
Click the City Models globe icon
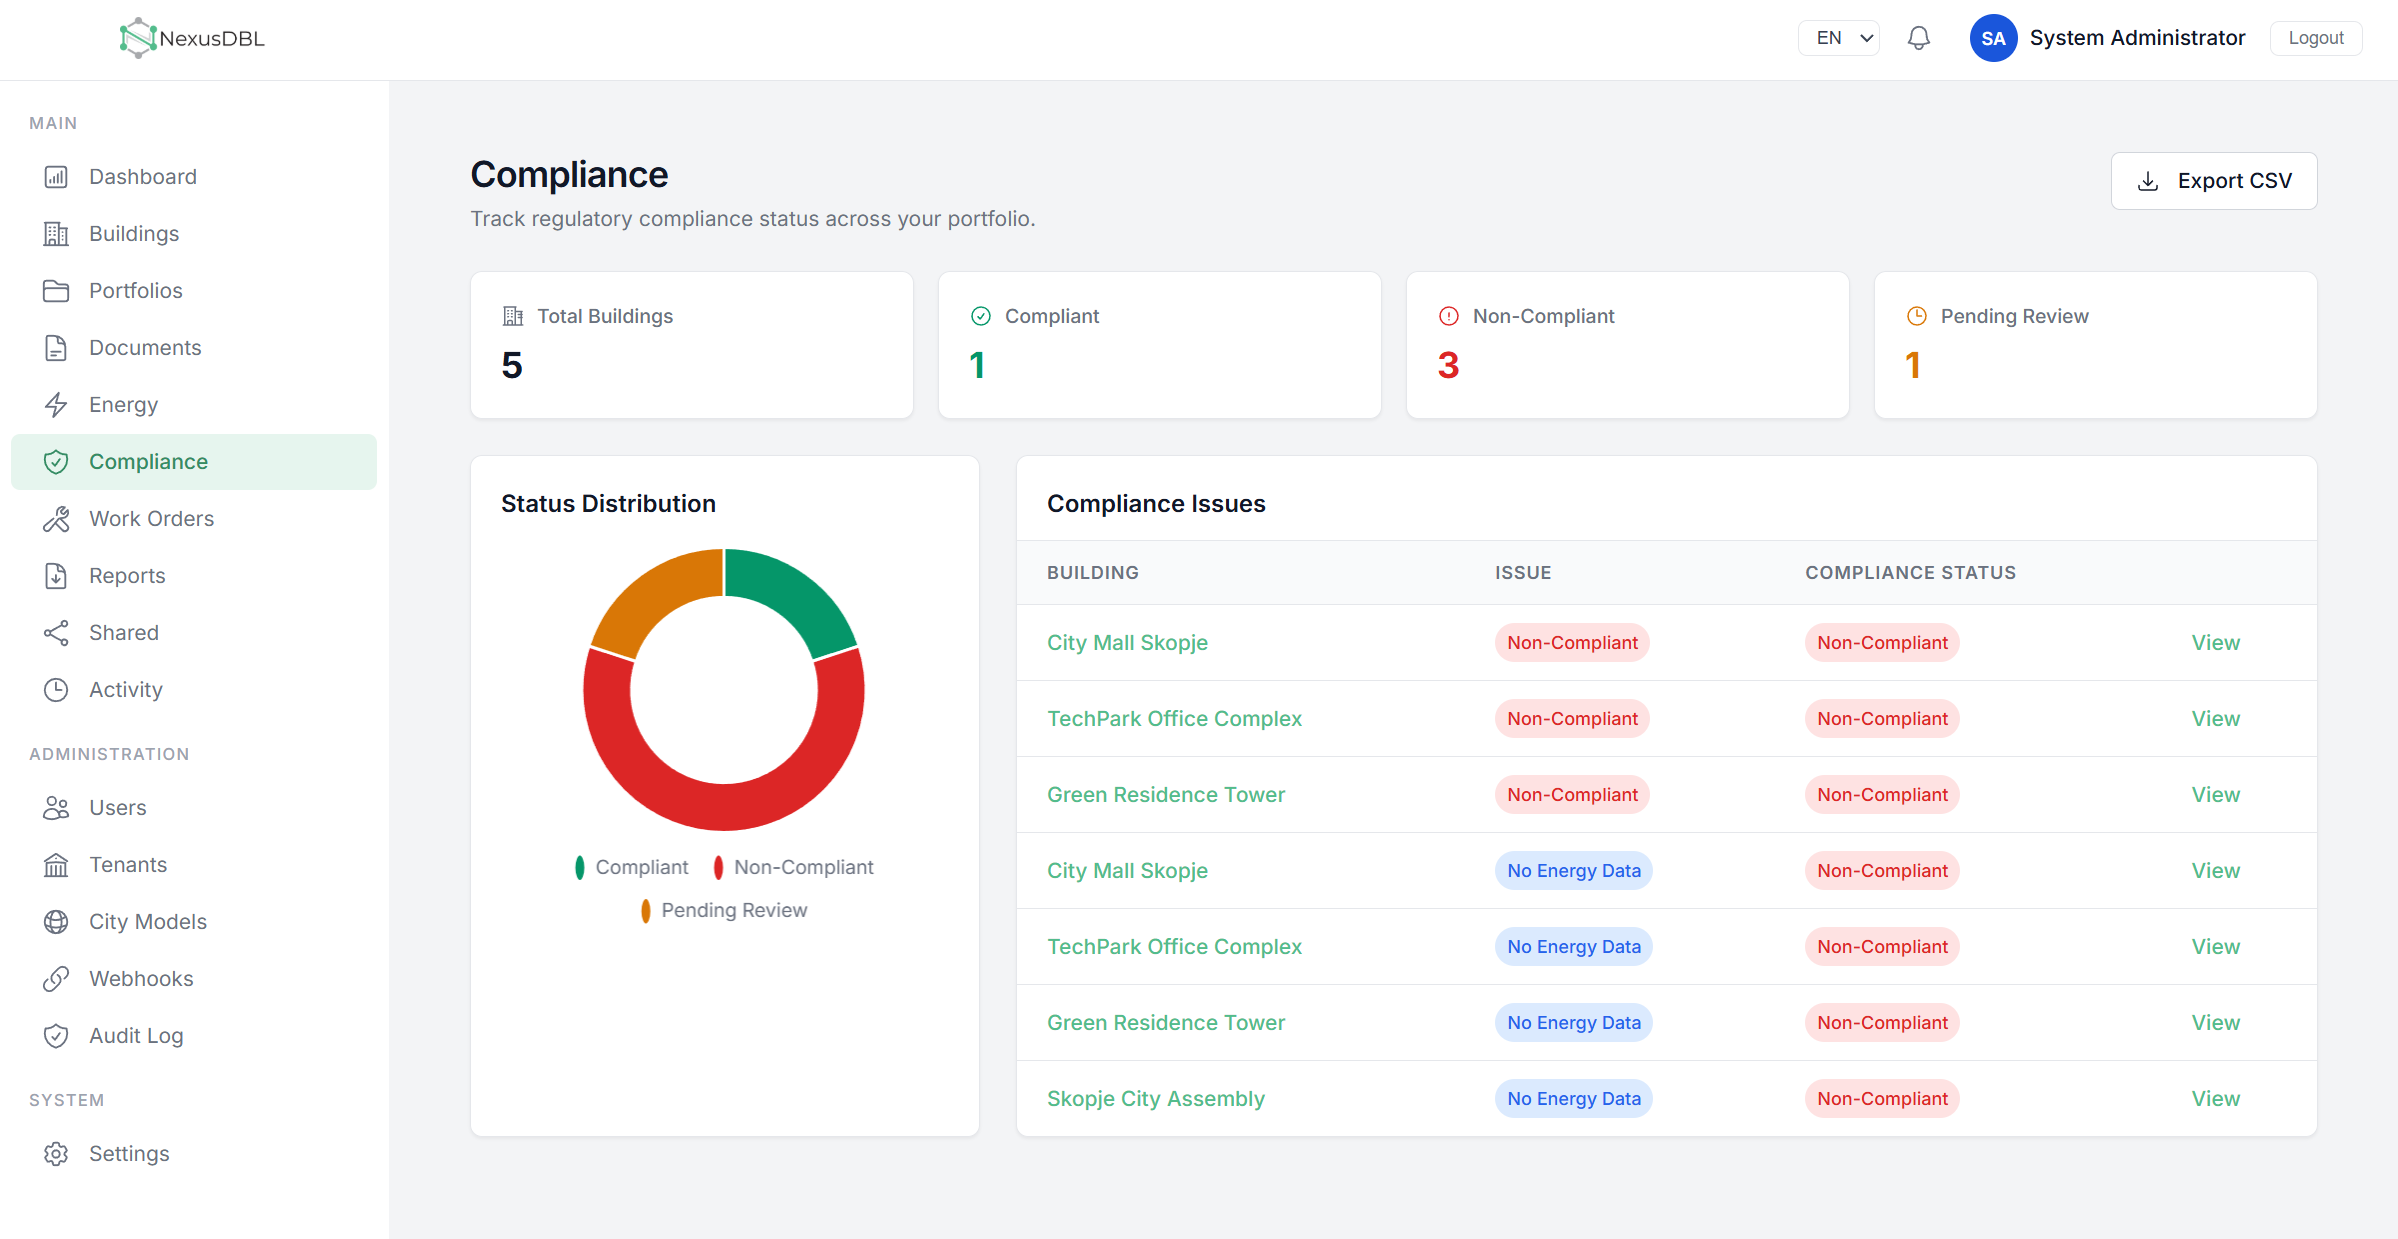pos(56,922)
